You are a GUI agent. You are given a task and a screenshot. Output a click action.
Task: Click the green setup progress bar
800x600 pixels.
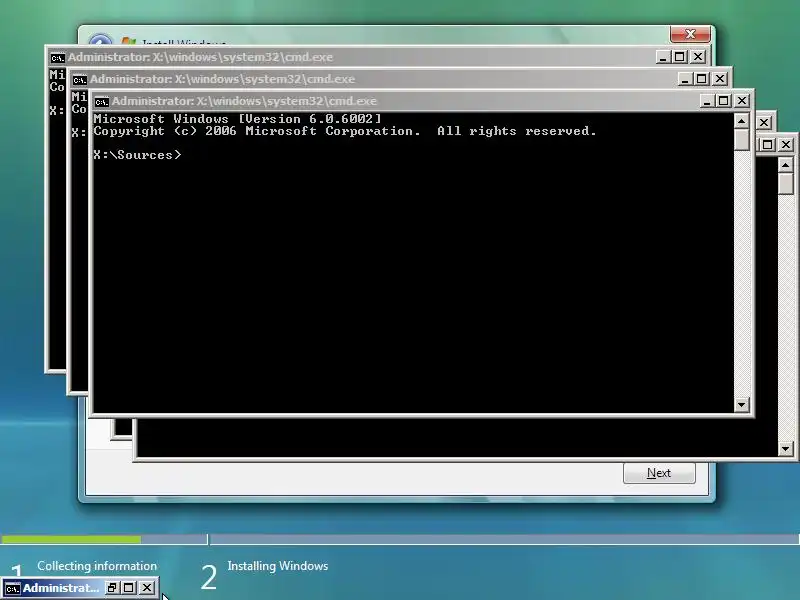[71, 539]
